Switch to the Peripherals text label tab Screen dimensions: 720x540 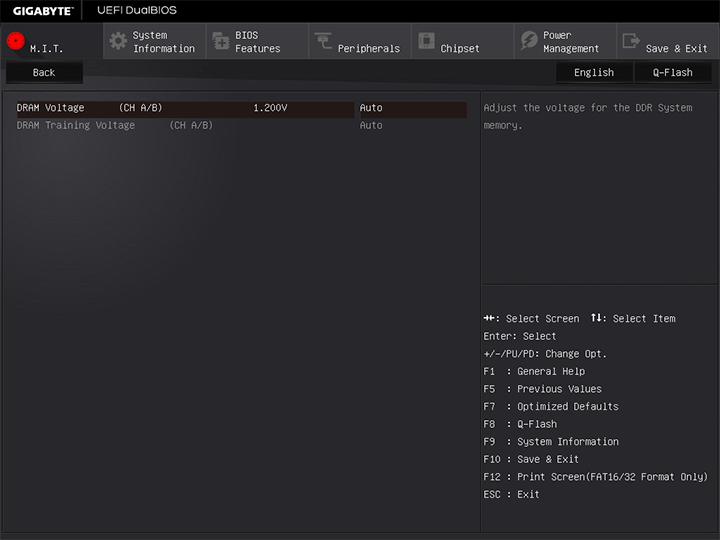[368, 48]
